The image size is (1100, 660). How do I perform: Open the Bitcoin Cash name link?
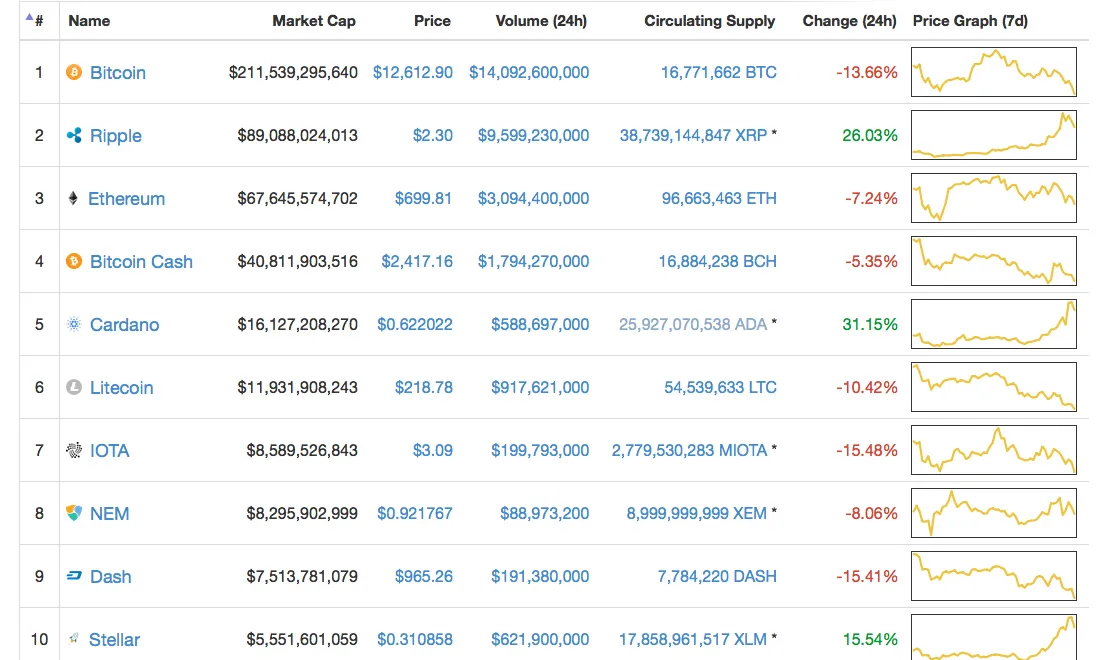coord(141,262)
